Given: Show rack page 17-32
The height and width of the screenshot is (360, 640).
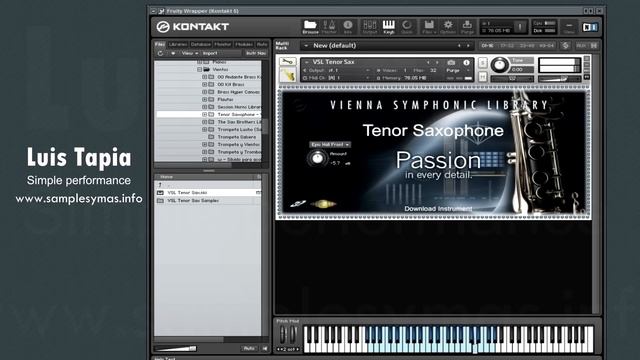Looking at the screenshot, I should coord(507,46).
